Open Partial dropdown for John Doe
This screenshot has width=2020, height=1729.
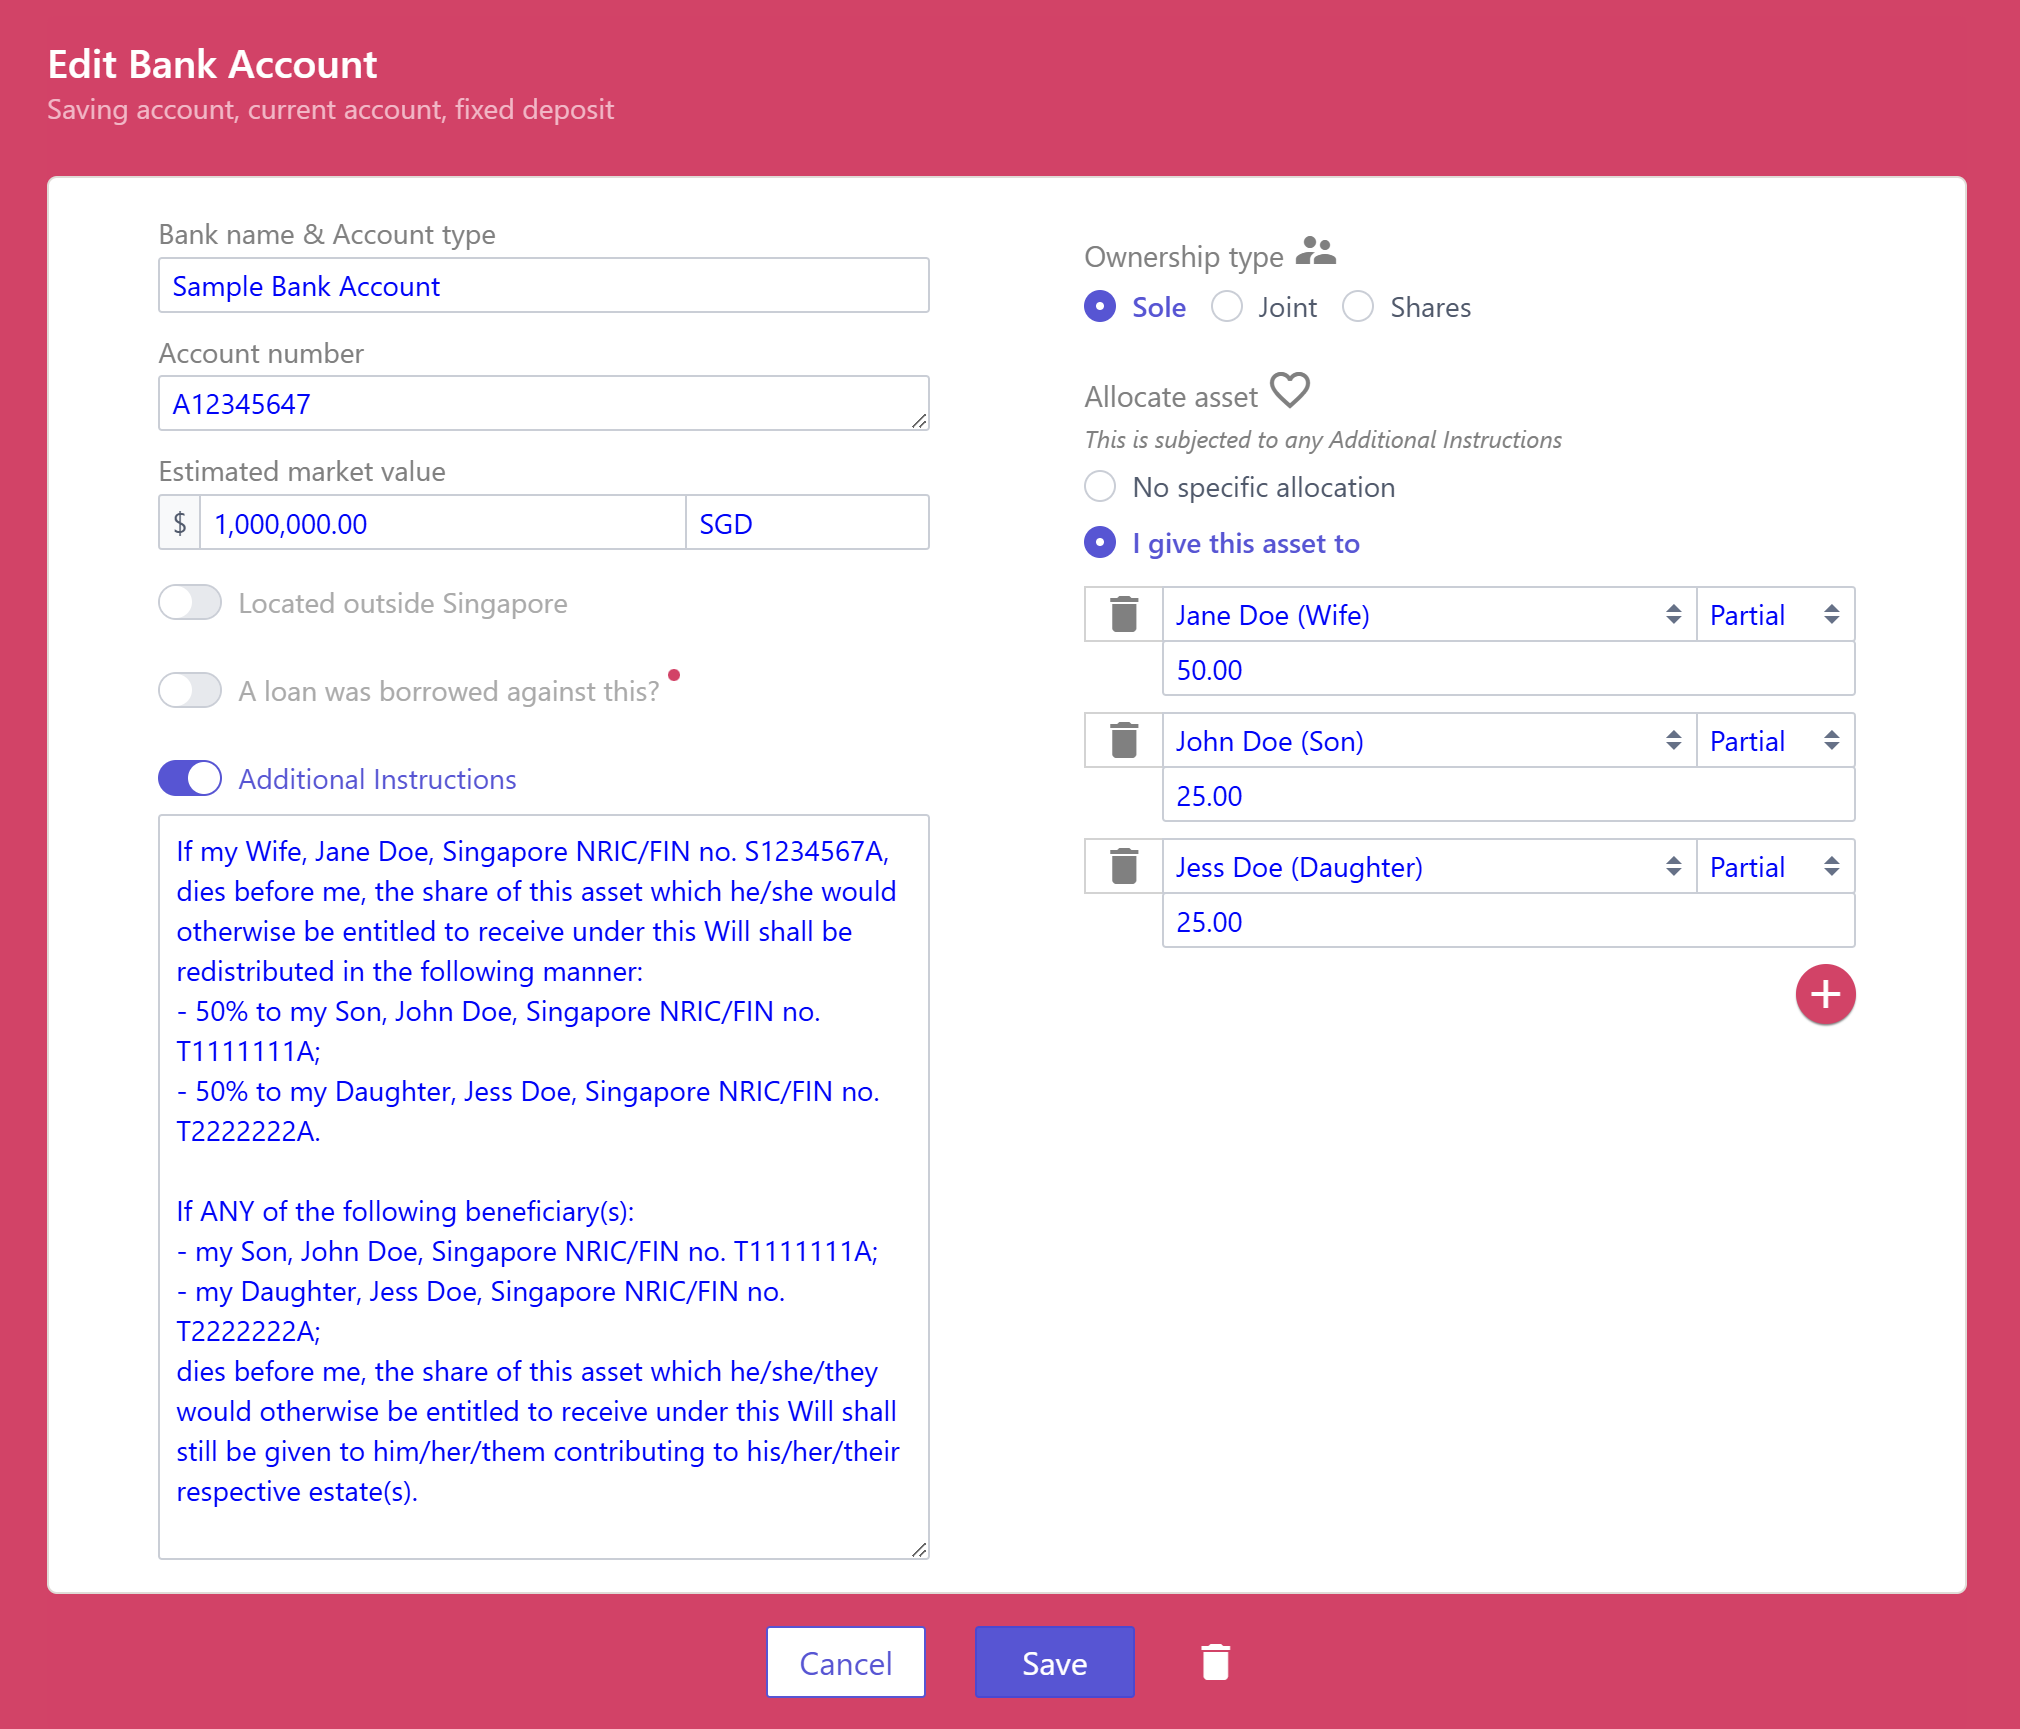click(1774, 741)
